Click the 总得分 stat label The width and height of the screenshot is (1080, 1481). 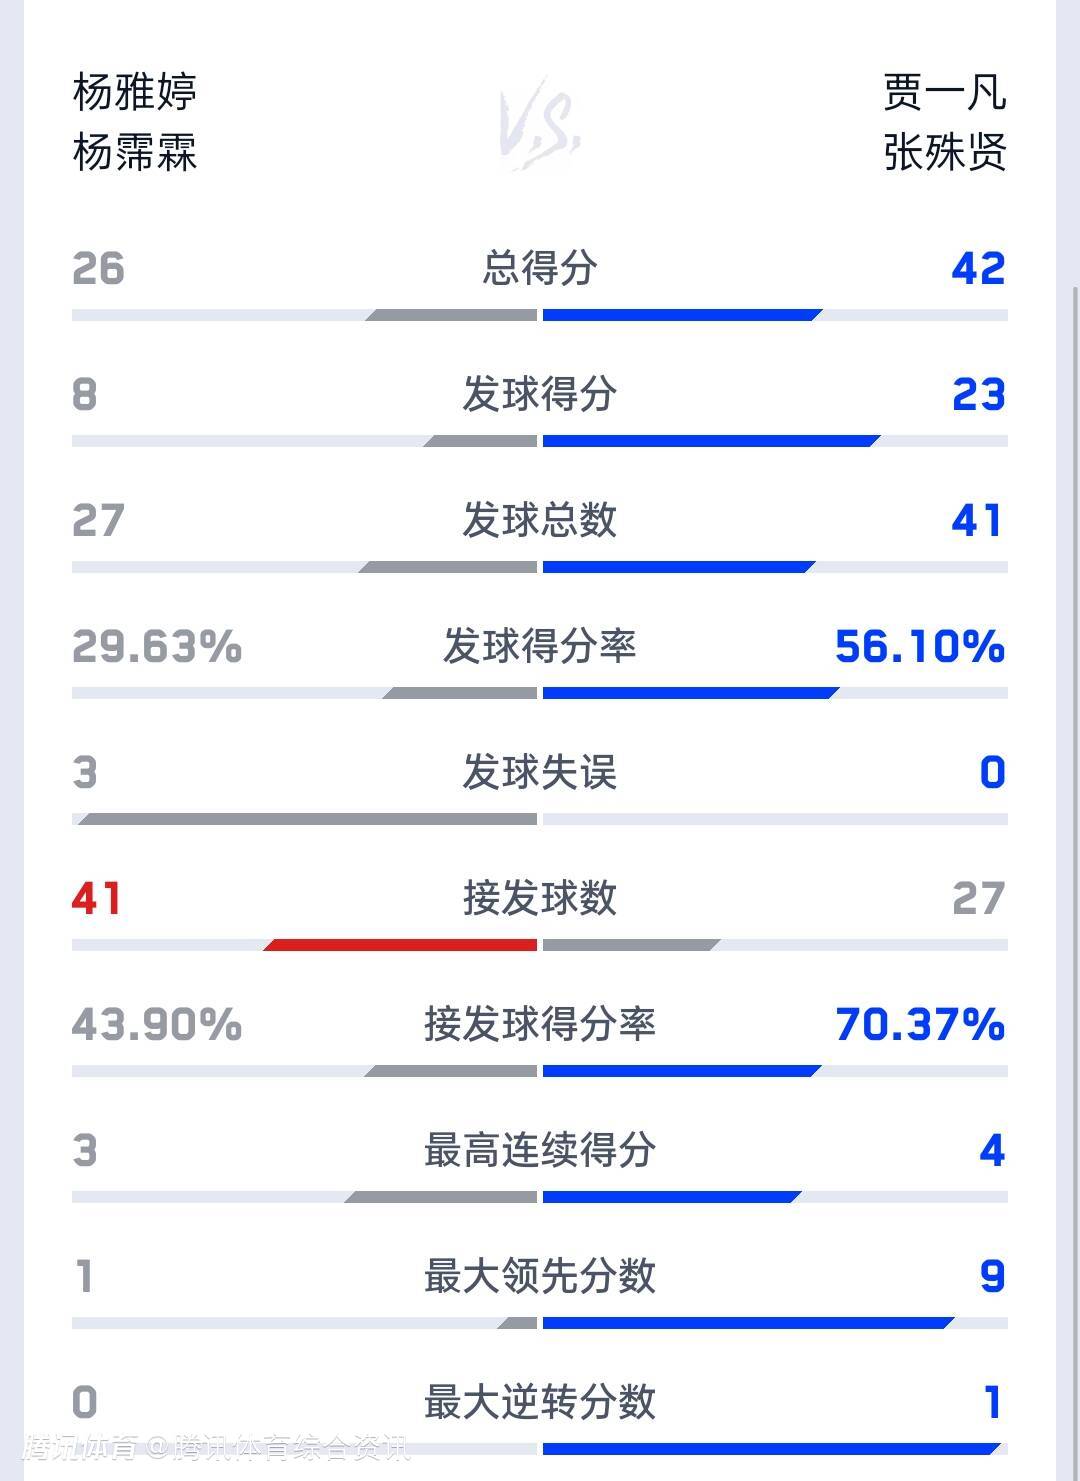click(x=540, y=268)
